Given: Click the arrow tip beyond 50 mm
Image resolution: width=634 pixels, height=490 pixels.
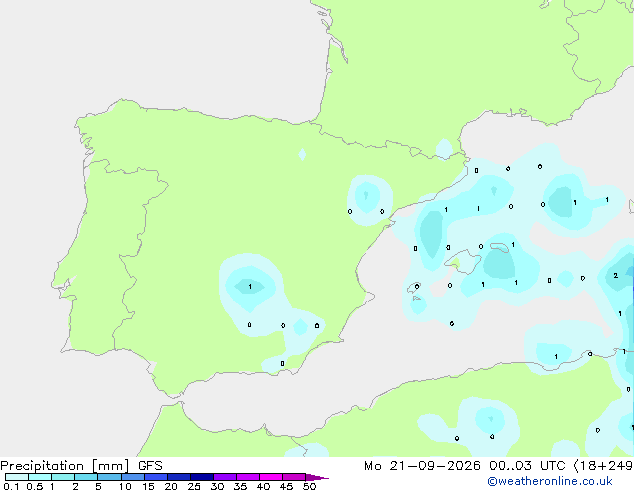Looking at the screenshot, I should point(317,477).
